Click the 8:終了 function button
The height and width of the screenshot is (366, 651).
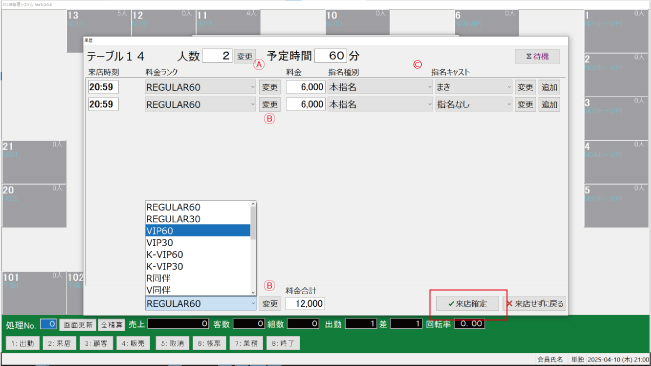coord(283,343)
